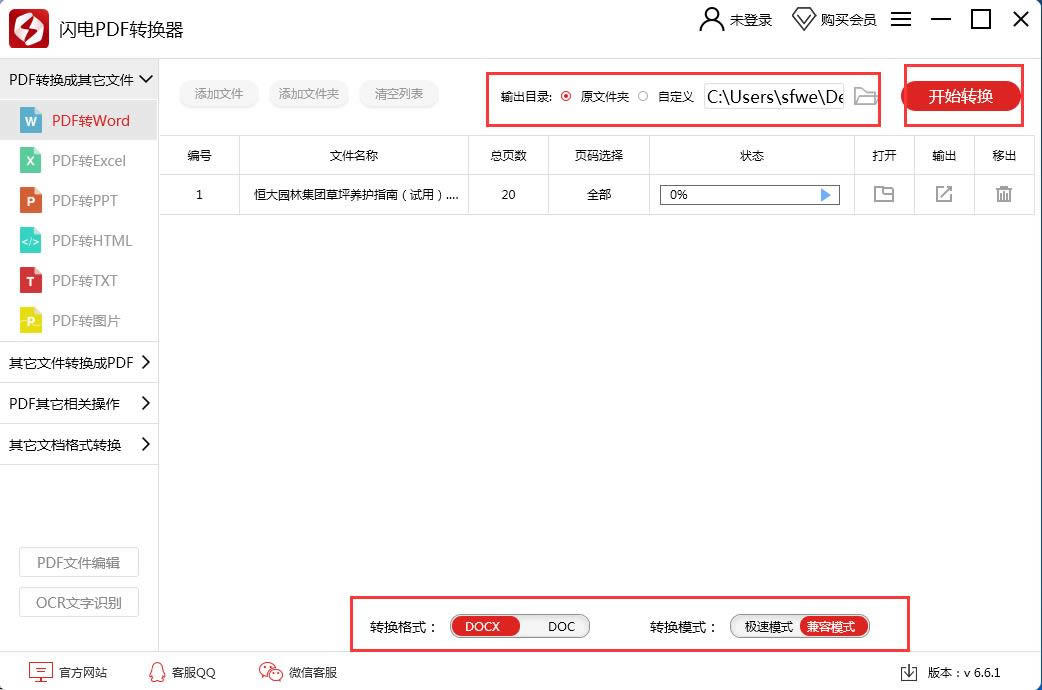Open the hamburger menu icon
The width and height of the screenshot is (1042, 690).
900,19
